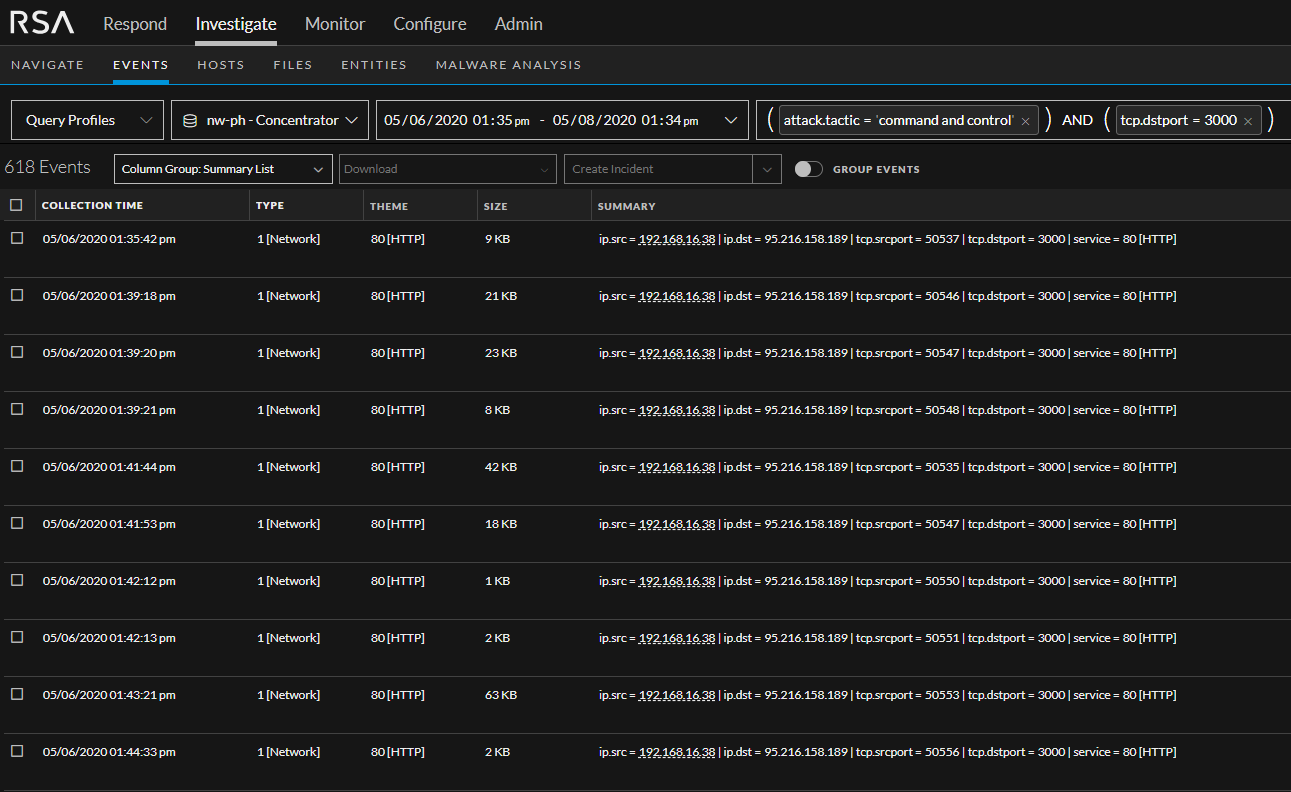Screen dimensions: 1291x792
Task: Open the Hosts tab
Action: point(221,65)
